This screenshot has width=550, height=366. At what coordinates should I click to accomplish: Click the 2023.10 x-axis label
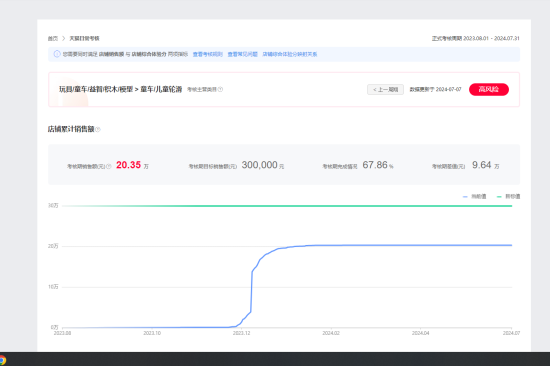pos(152,333)
